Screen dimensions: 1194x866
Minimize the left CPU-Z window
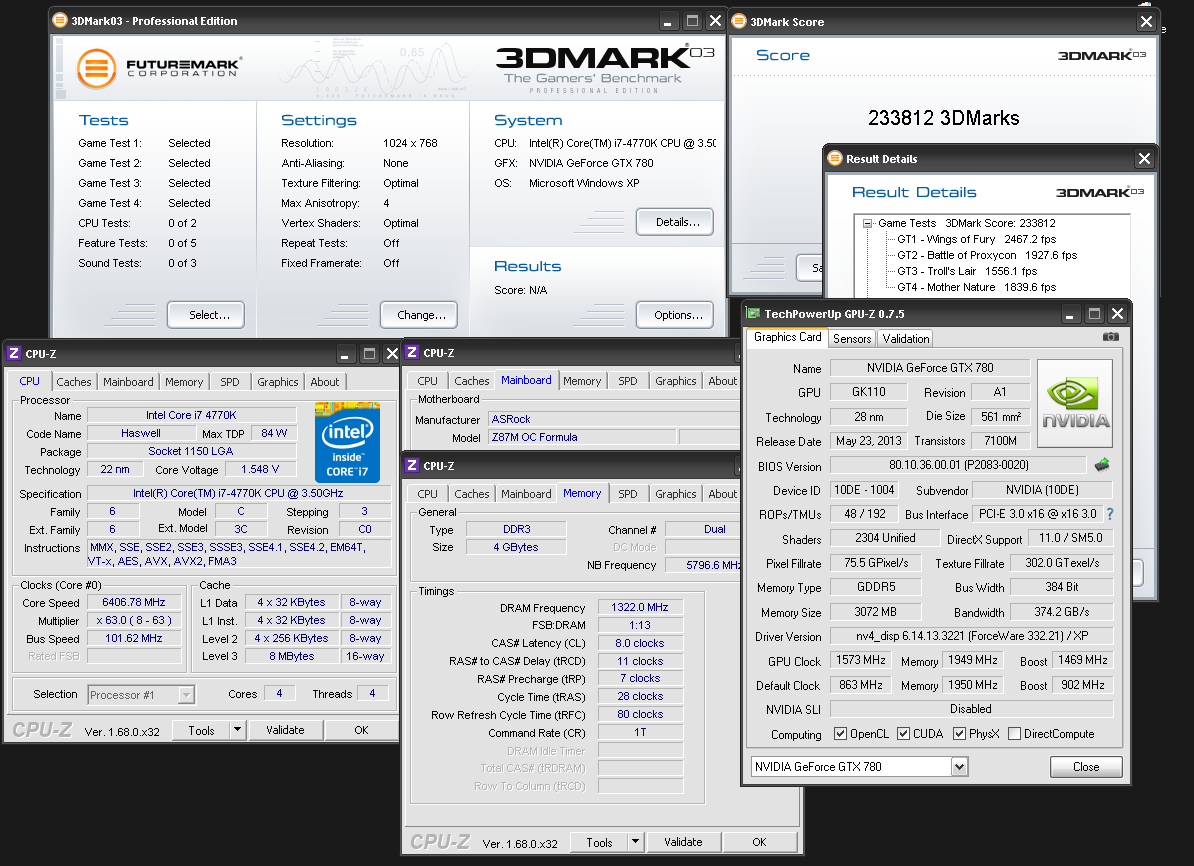(345, 354)
